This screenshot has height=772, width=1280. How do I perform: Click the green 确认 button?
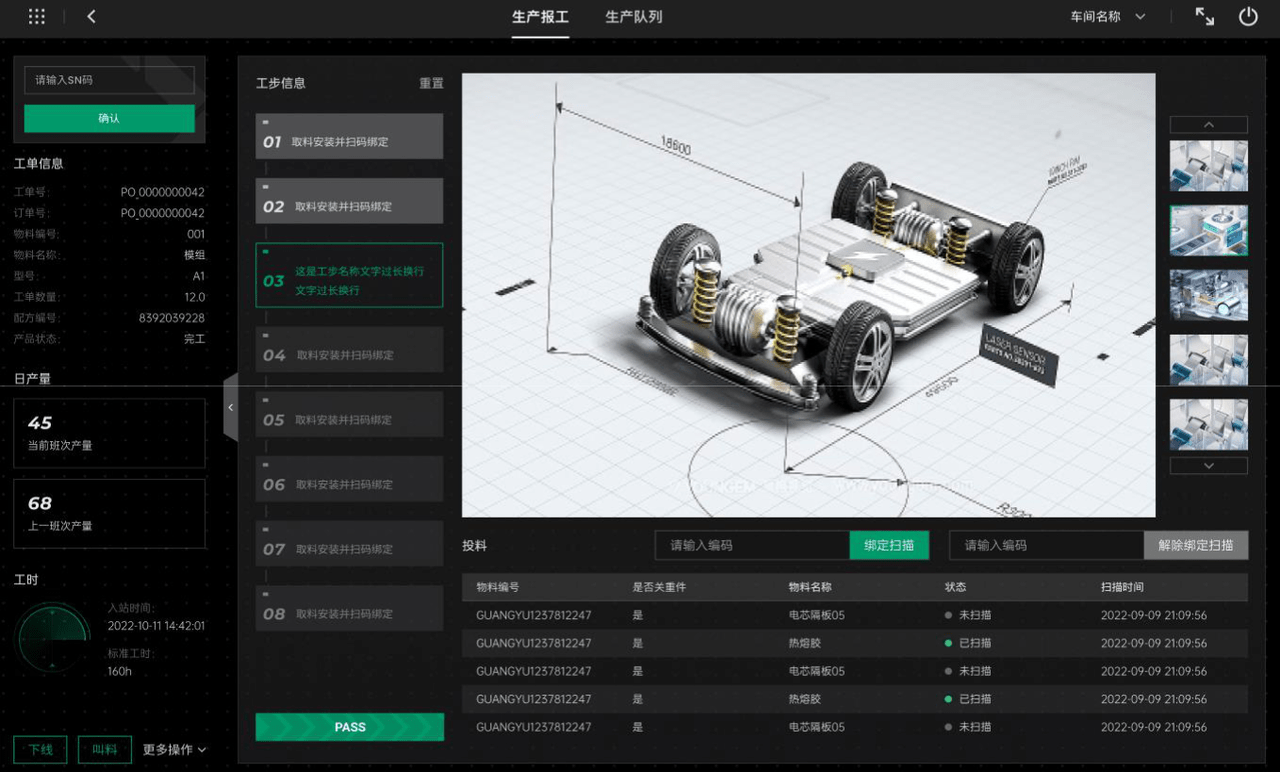(109, 118)
